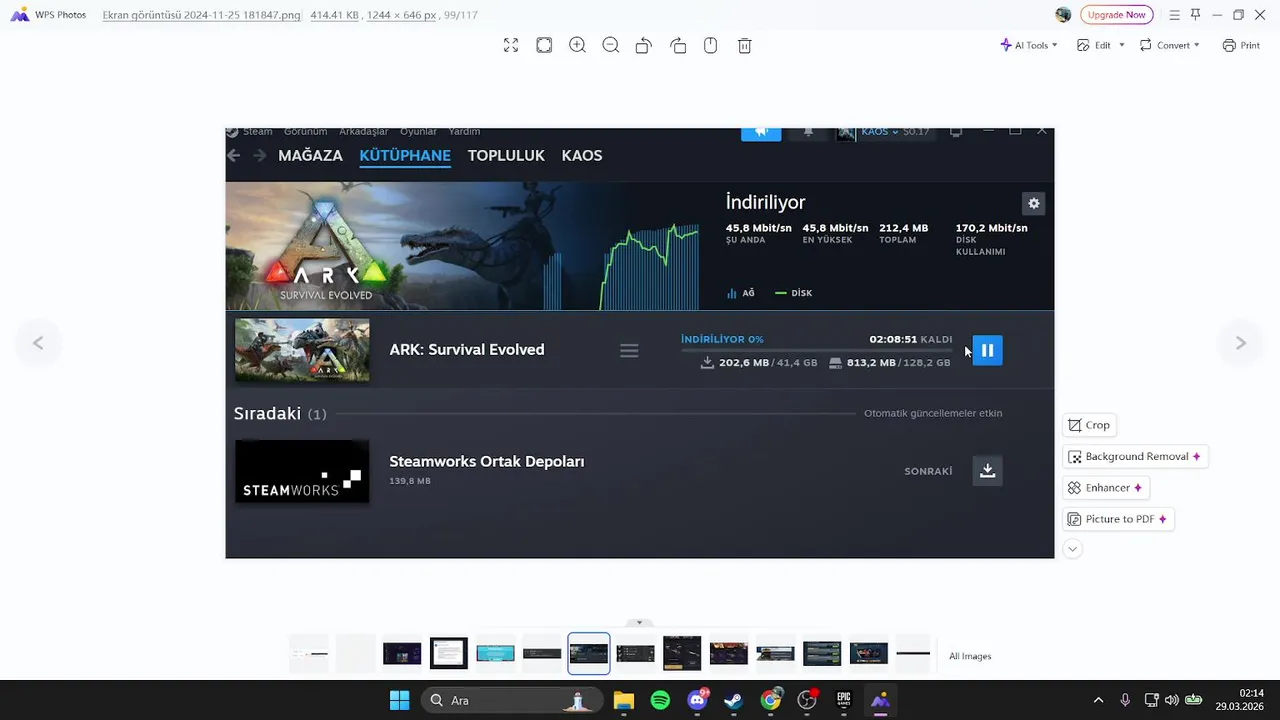Collapse the thumbnail strip

(639, 622)
